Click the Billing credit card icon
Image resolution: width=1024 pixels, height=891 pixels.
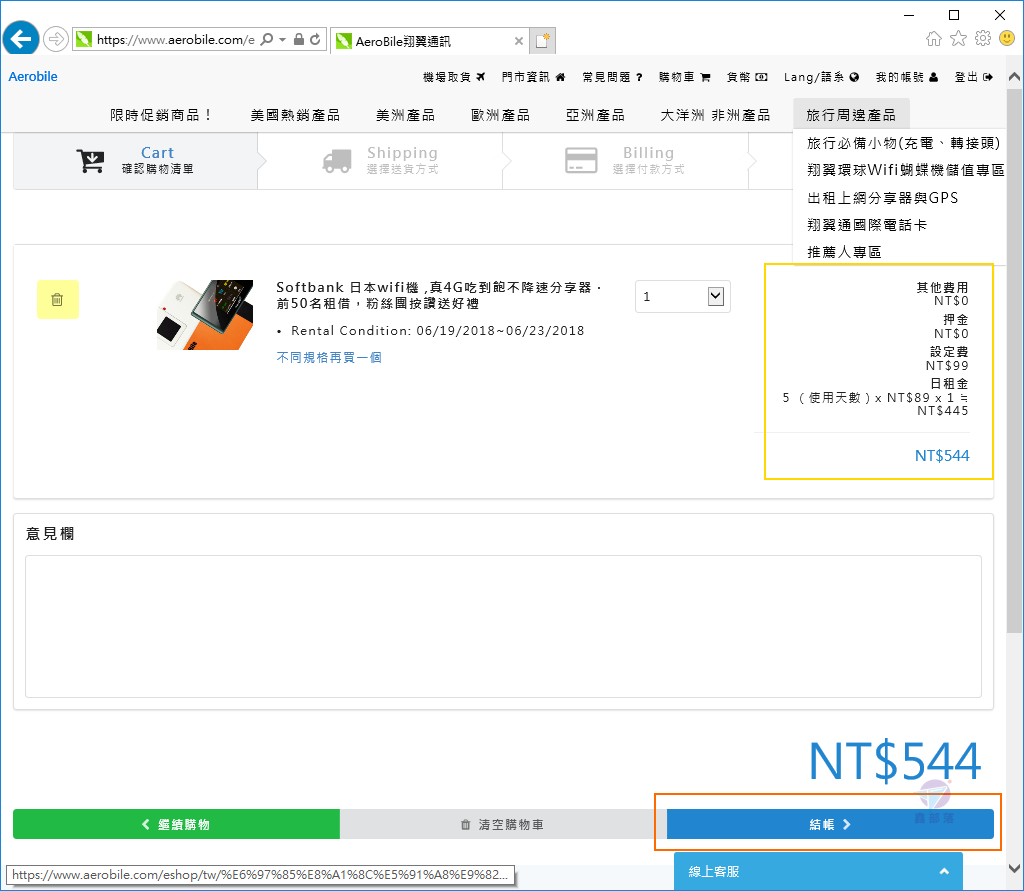(x=581, y=161)
